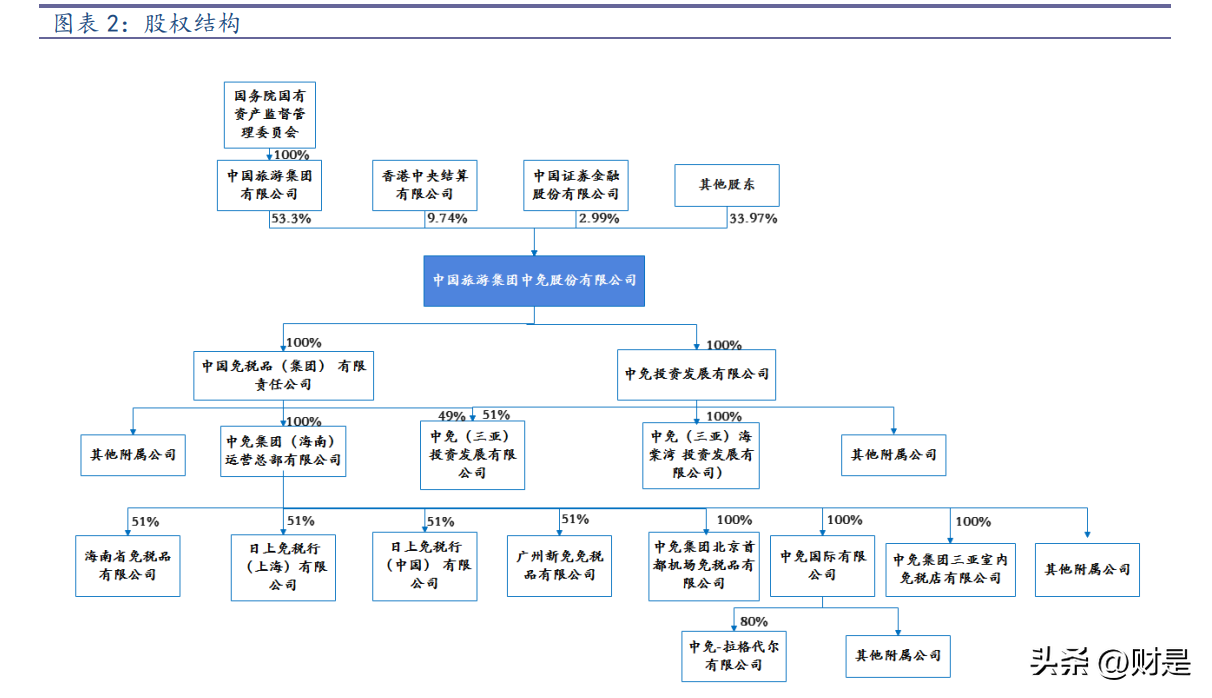
Task: Click the 中国证券金融股份有限公司 box
Action: [576, 185]
